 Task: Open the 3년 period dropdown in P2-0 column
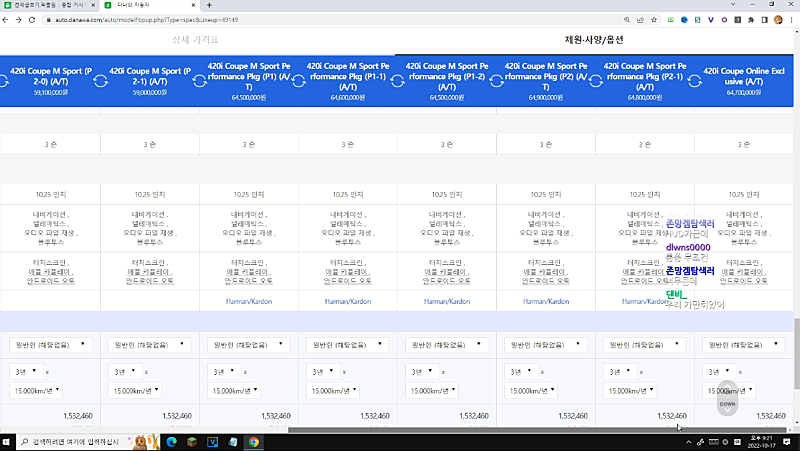point(27,372)
